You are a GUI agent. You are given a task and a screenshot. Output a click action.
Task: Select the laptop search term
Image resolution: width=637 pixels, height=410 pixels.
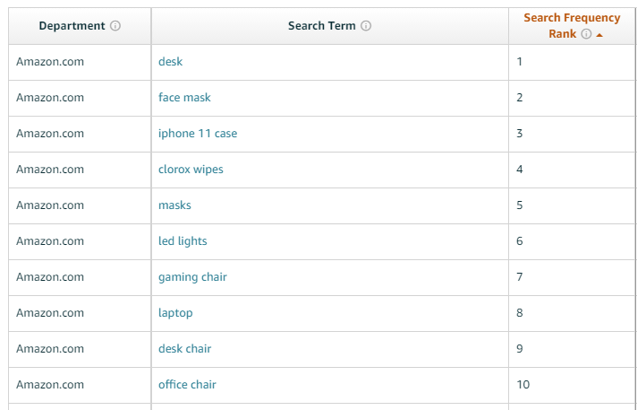[176, 313]
